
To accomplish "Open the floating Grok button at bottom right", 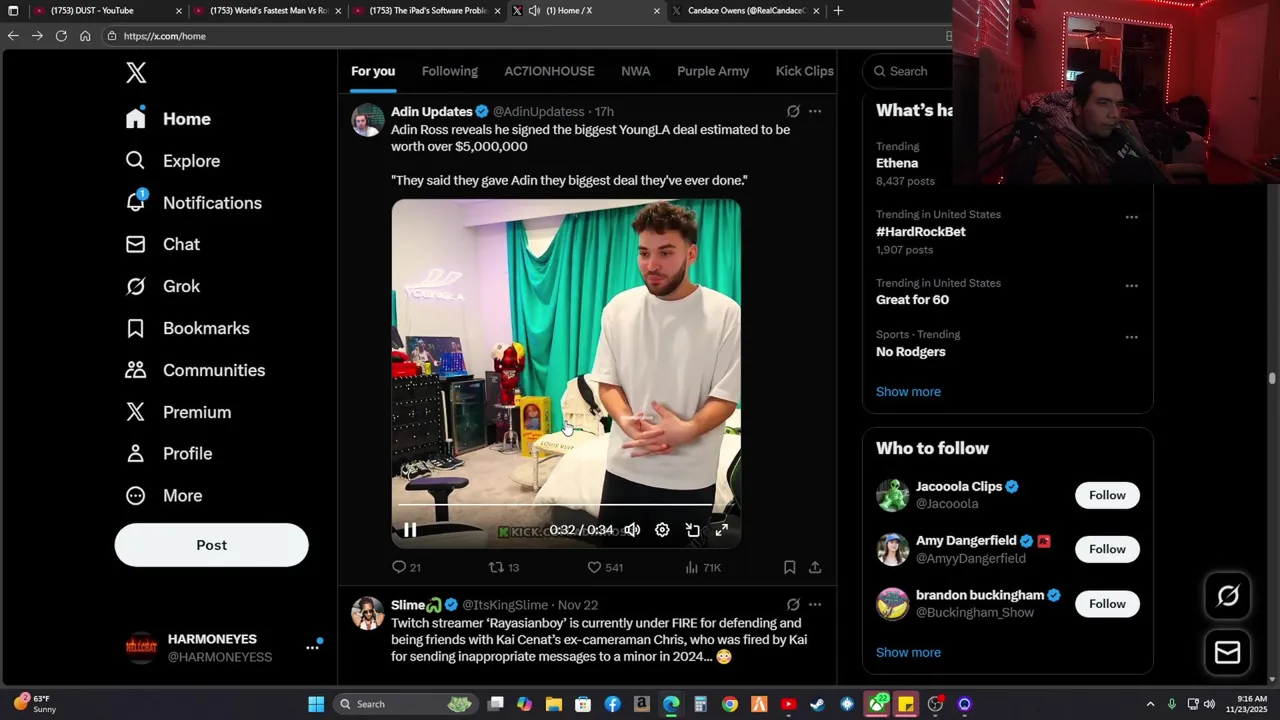I will (1228, 596).
